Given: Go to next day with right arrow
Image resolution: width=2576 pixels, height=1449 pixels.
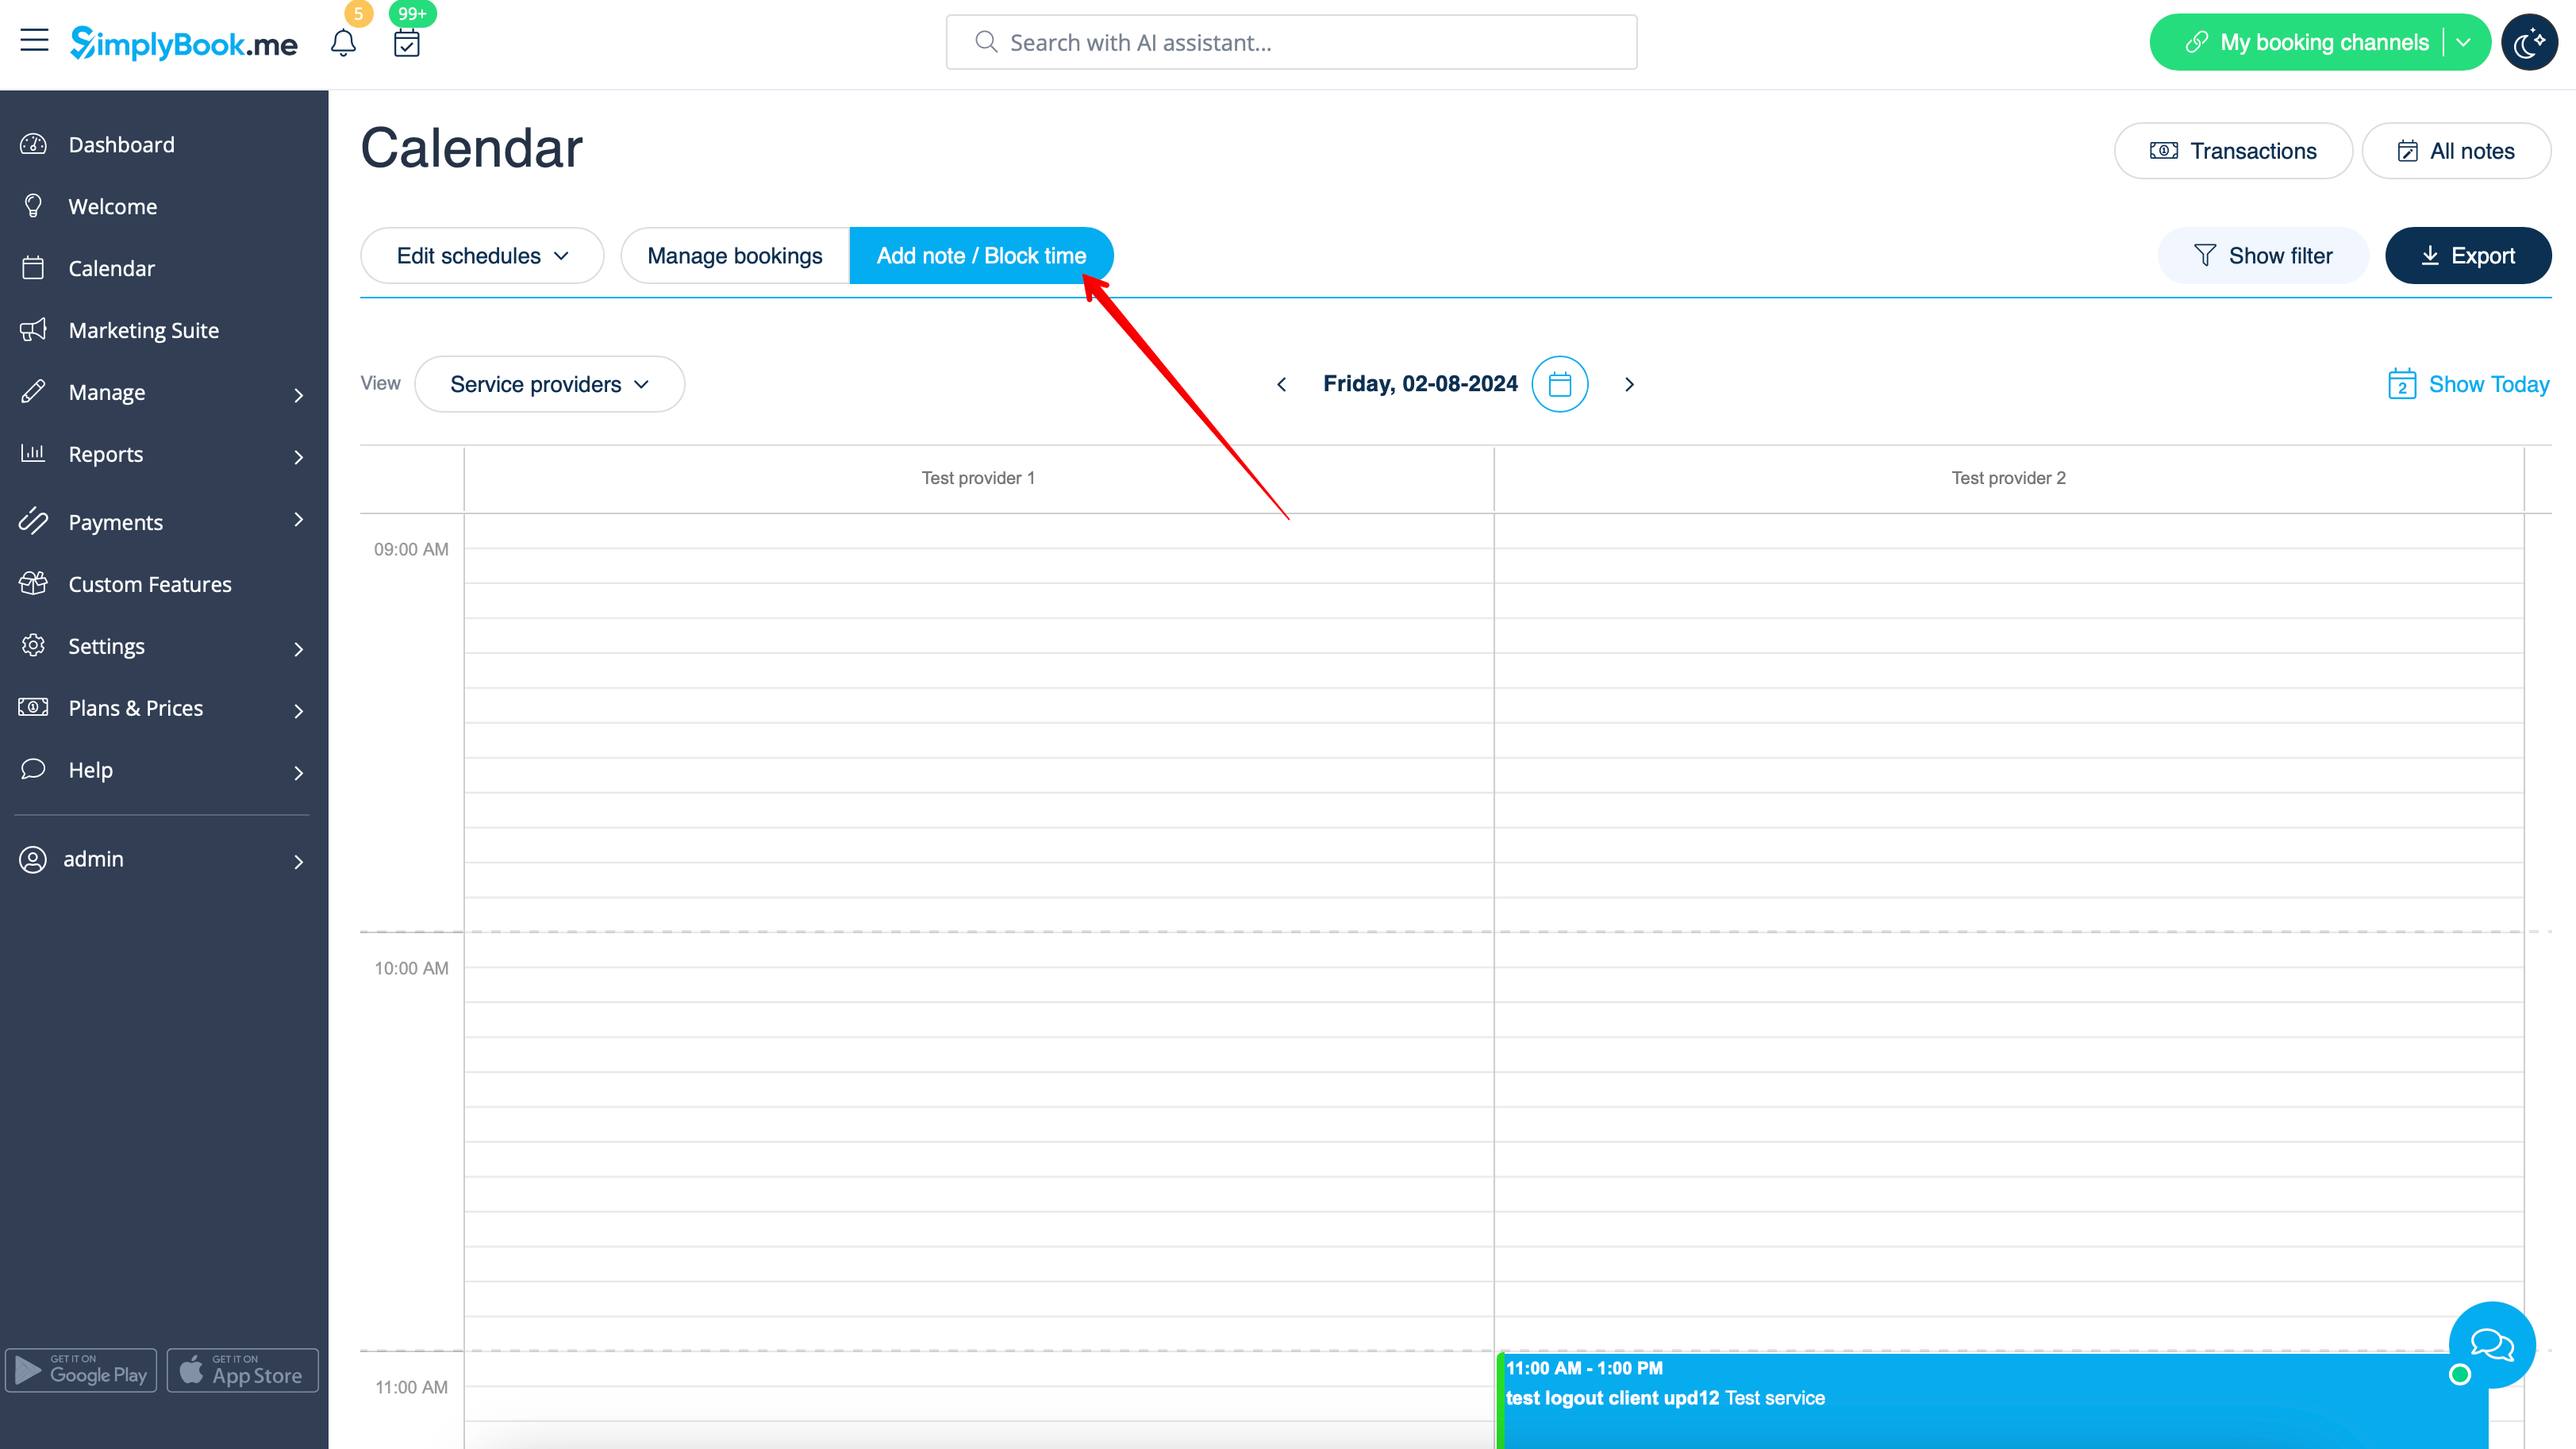Looking at the screenshot, I should [x=1629, y=384].
